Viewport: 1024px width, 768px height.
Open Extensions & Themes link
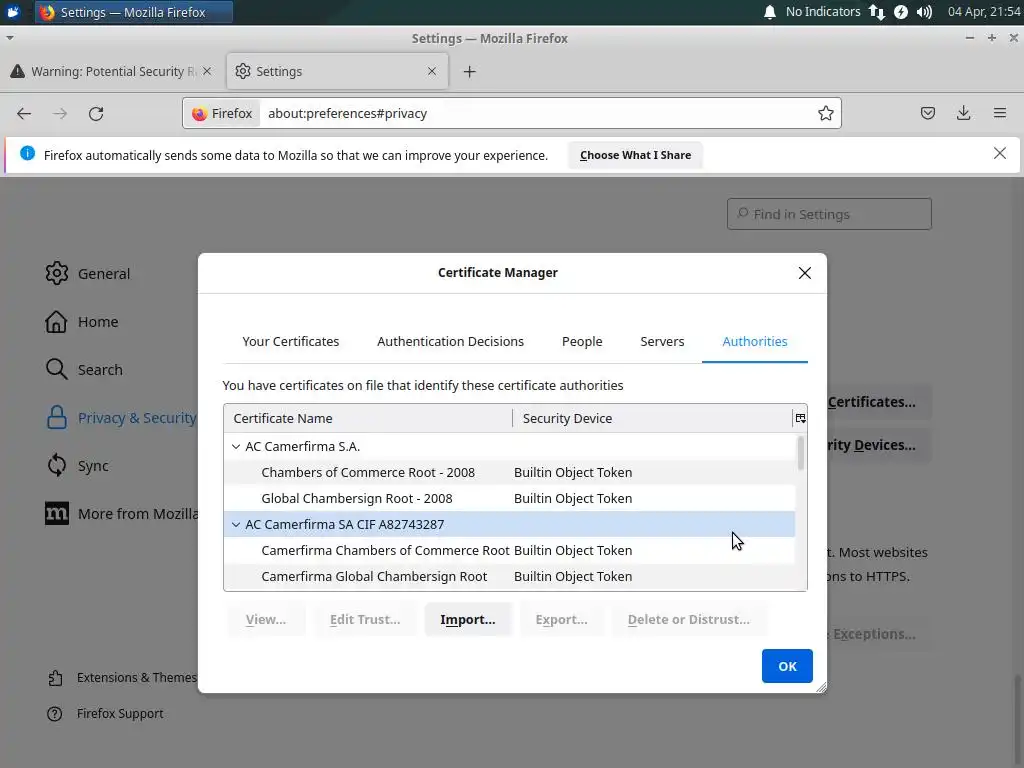pos(122,678)
